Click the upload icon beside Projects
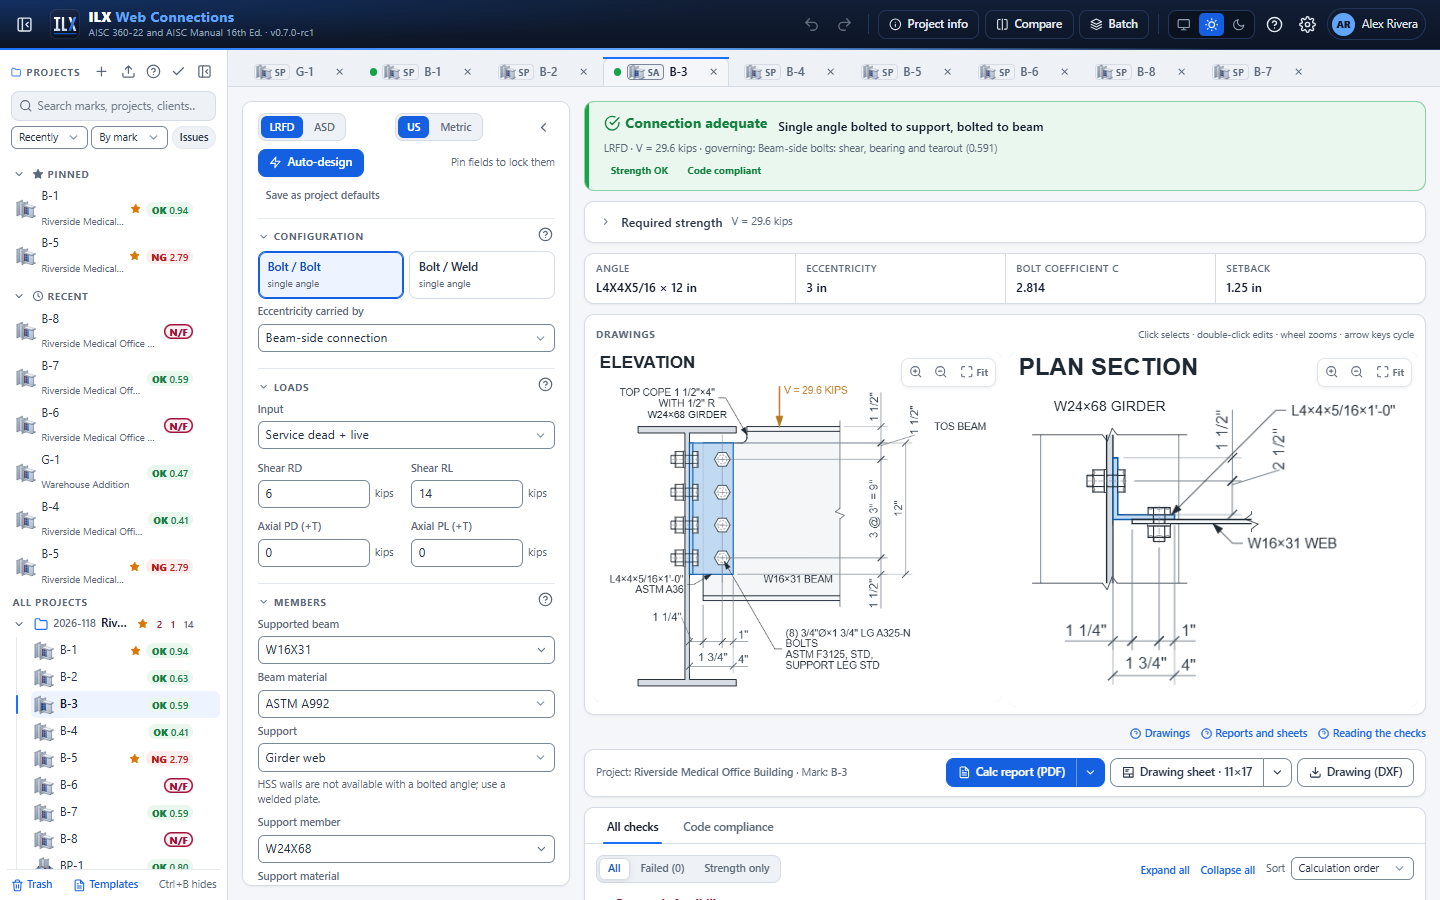The image size is (1440, 900). click(x=128, y=72)
